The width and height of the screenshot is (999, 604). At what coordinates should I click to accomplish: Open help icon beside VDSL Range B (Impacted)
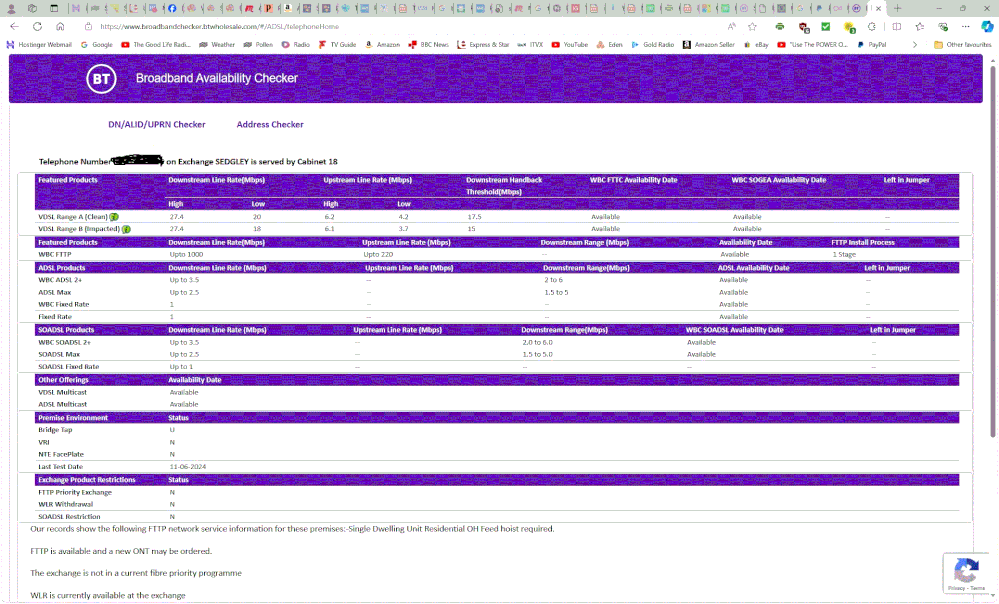tap(126, 229)
